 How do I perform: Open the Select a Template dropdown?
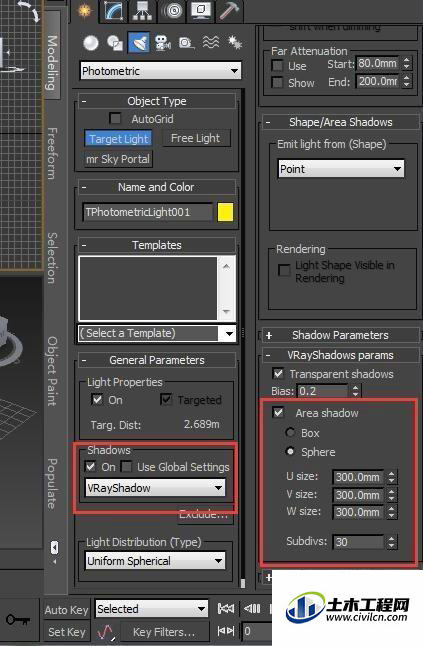pos(157,333)
